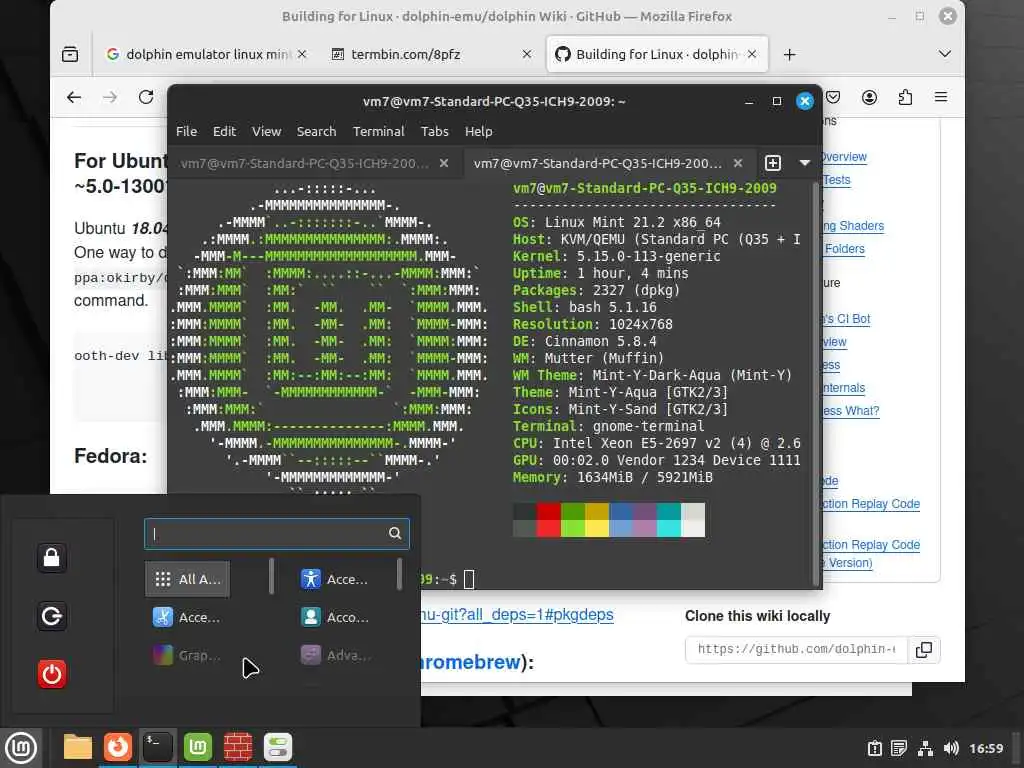Open the terminal Tabs menu
1024x768 pixels.
tap(434, 131)
